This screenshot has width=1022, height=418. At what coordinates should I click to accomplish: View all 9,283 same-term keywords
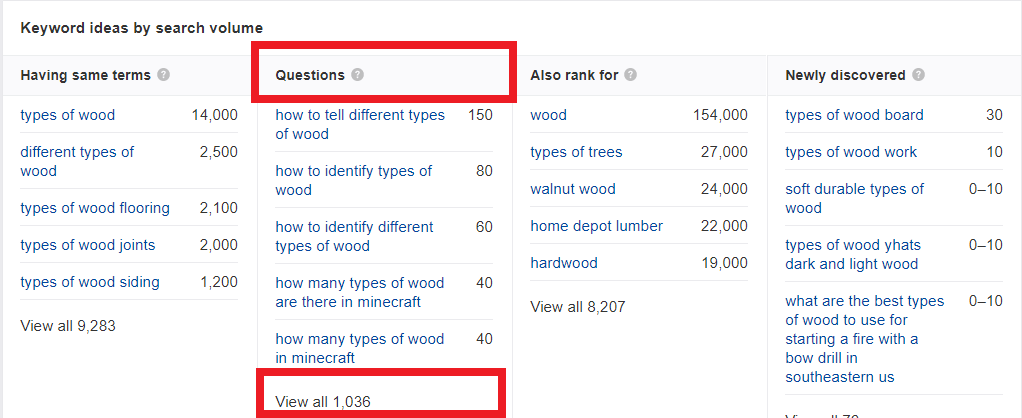coord(68,325)
